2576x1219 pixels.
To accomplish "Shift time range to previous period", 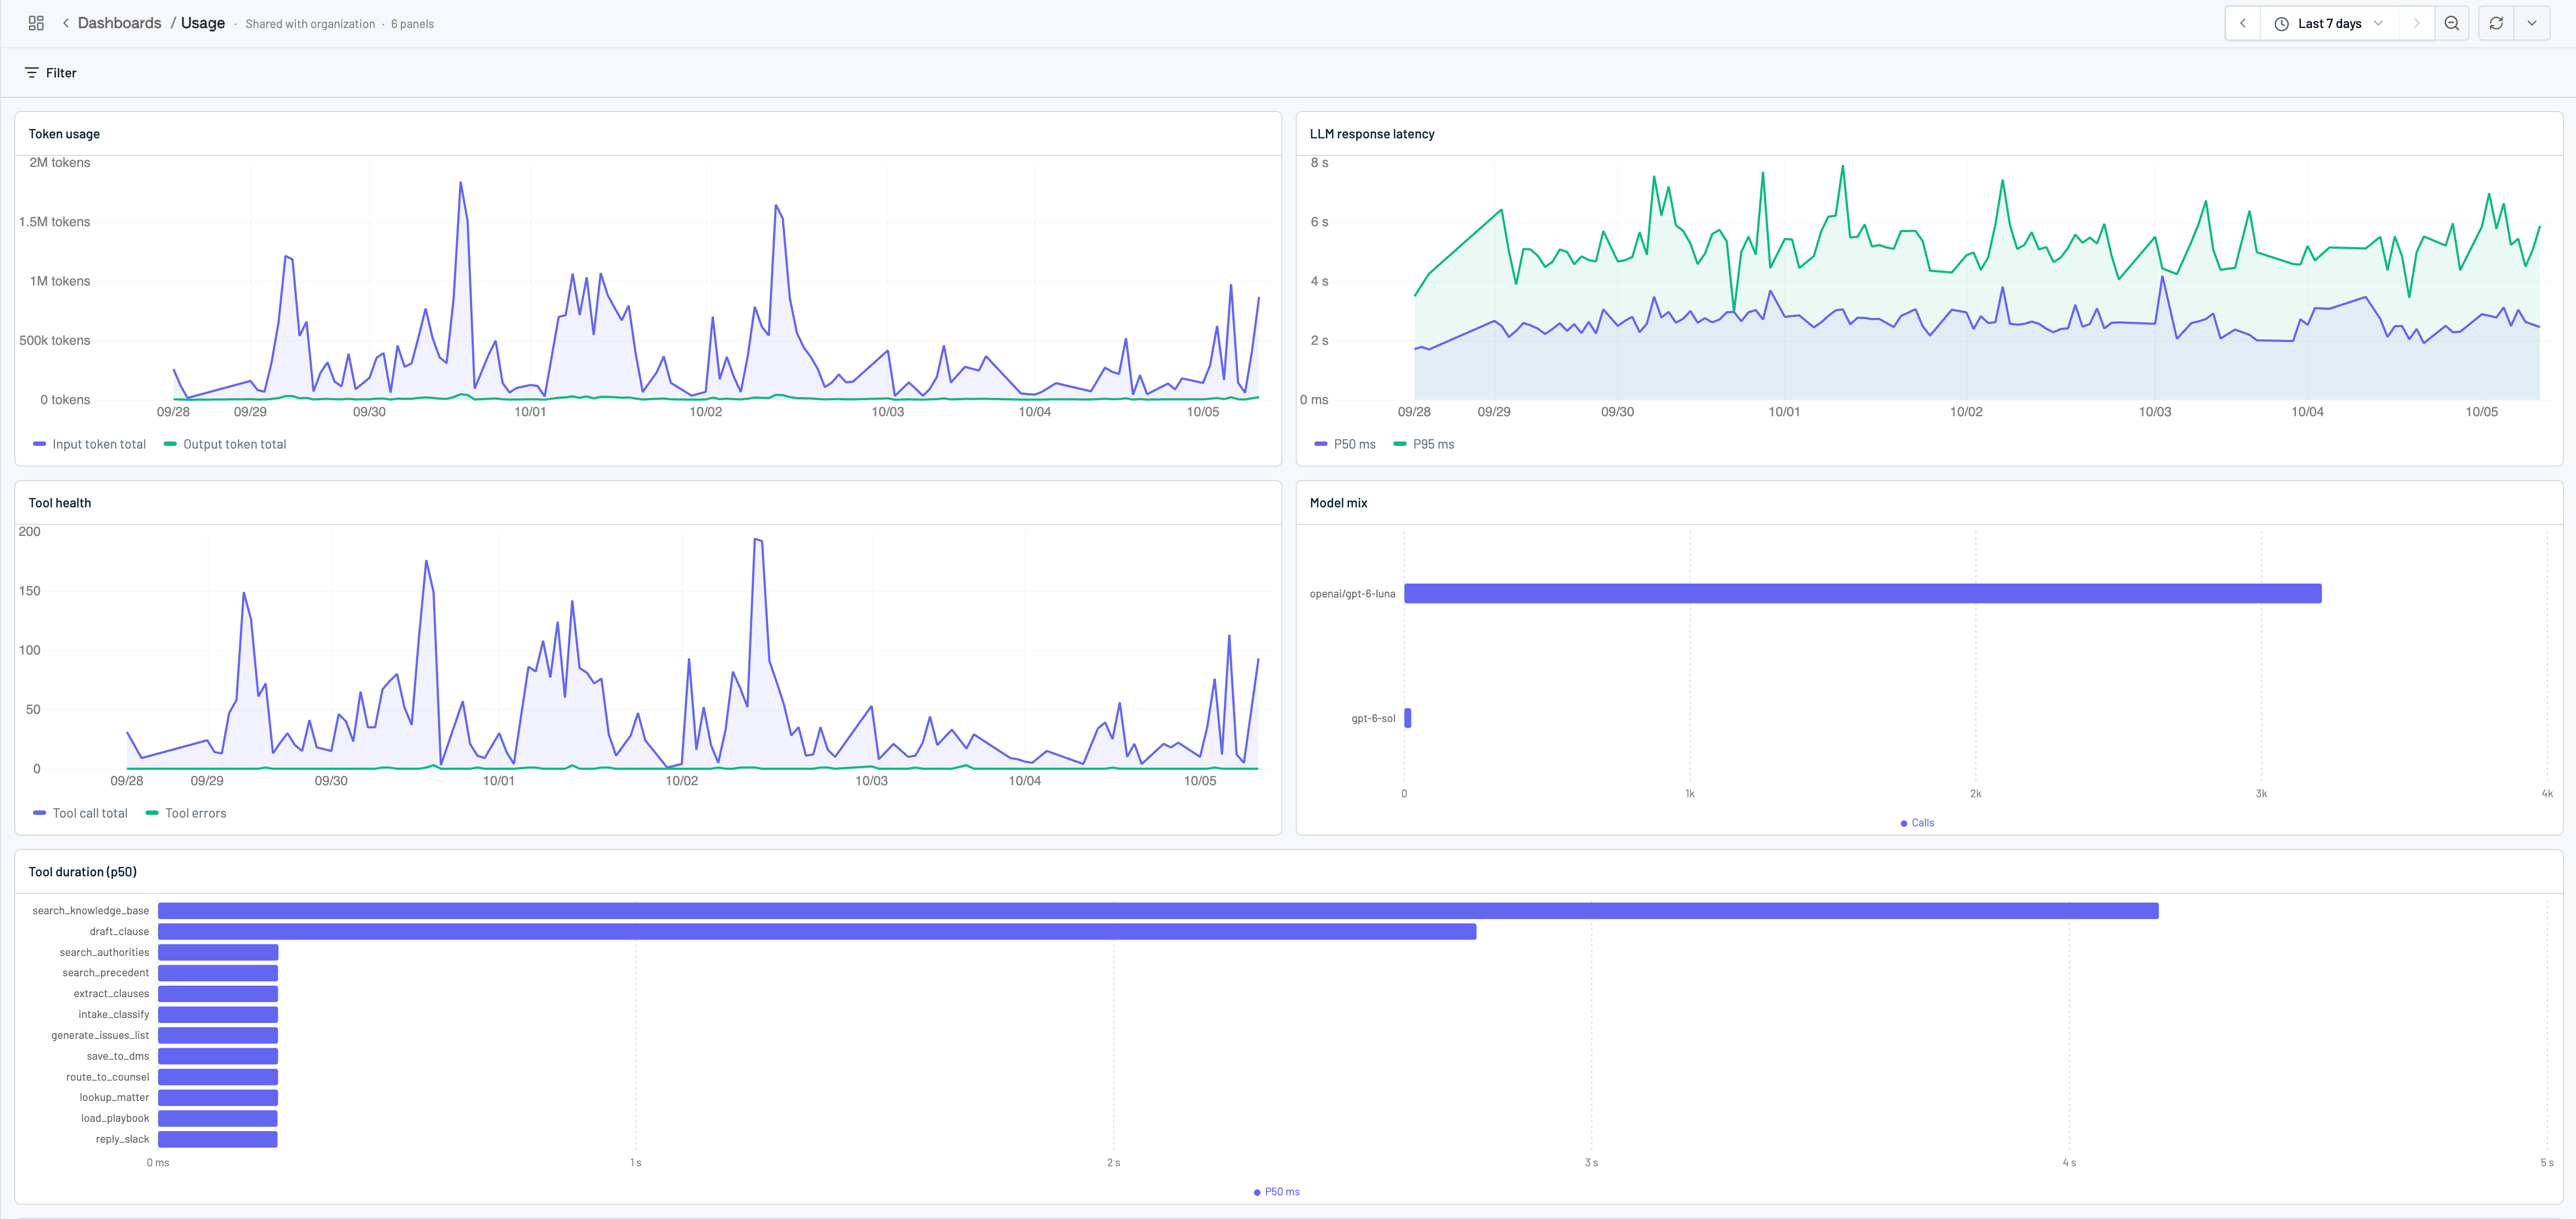I will 2242,23.
